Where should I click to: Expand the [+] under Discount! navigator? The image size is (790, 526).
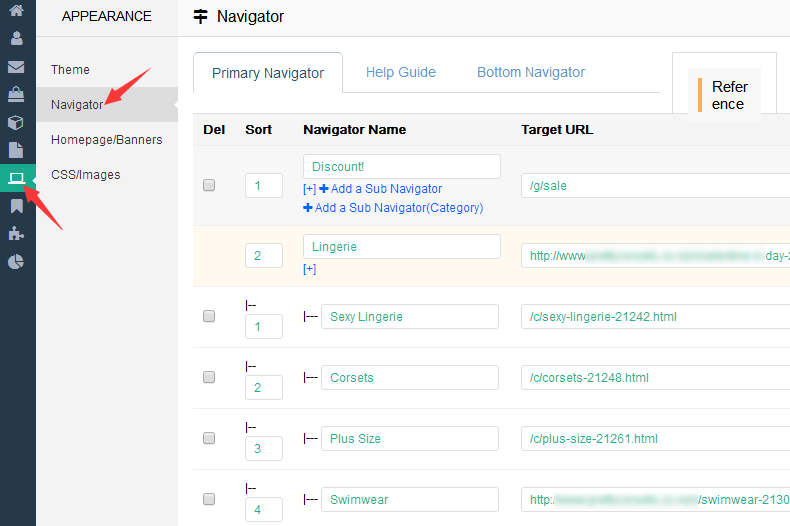pos(309,189)
